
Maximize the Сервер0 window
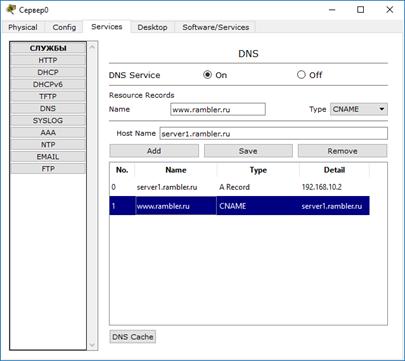(x=360, y=10)
